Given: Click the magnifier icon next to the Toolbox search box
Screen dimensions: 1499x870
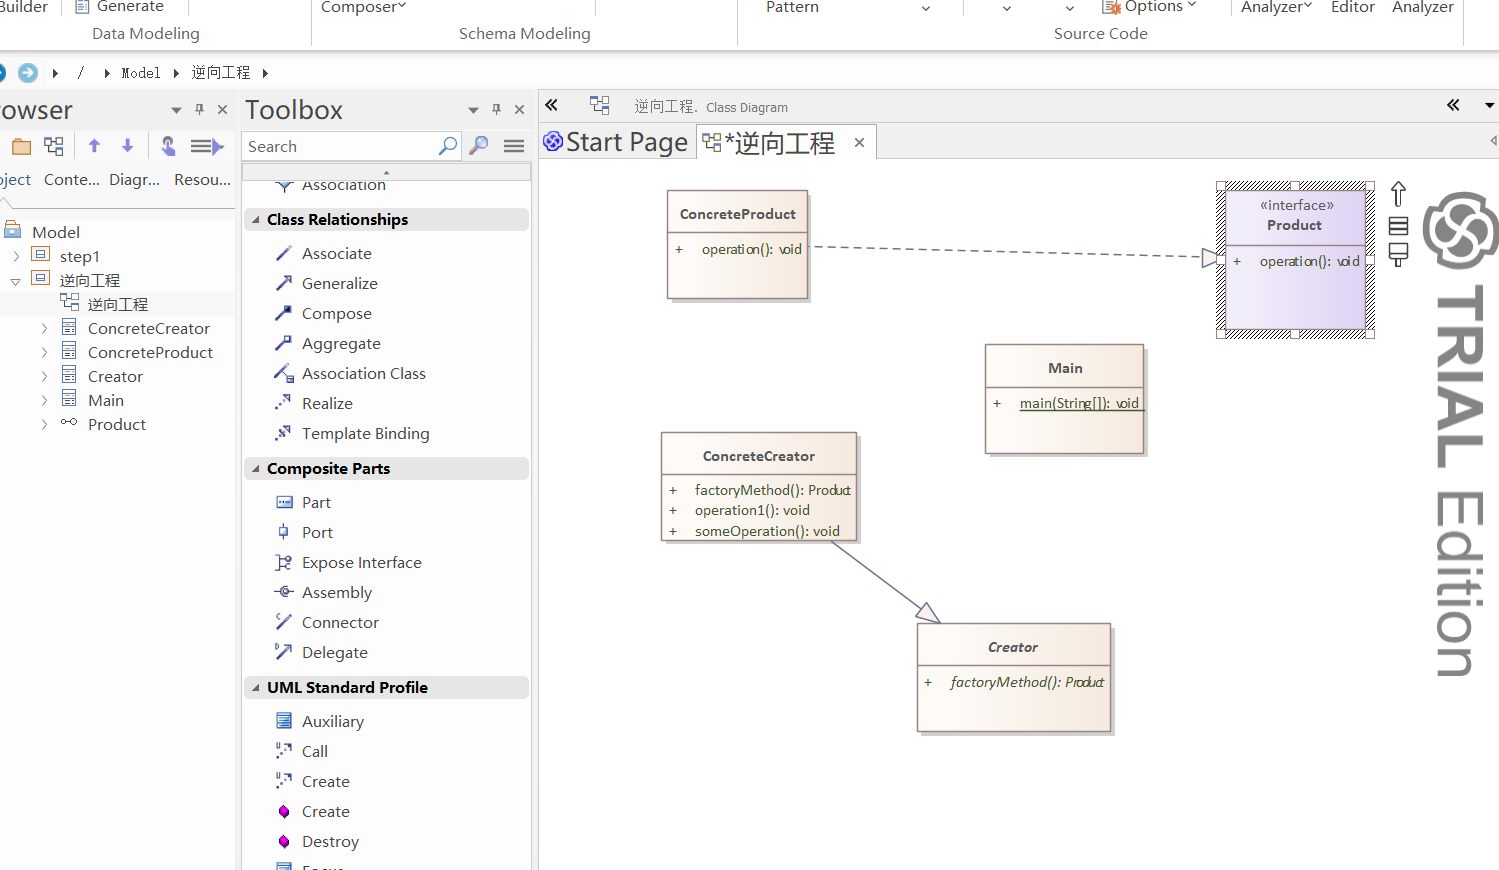Looking at the screenshot, I should tap(479, 146).
